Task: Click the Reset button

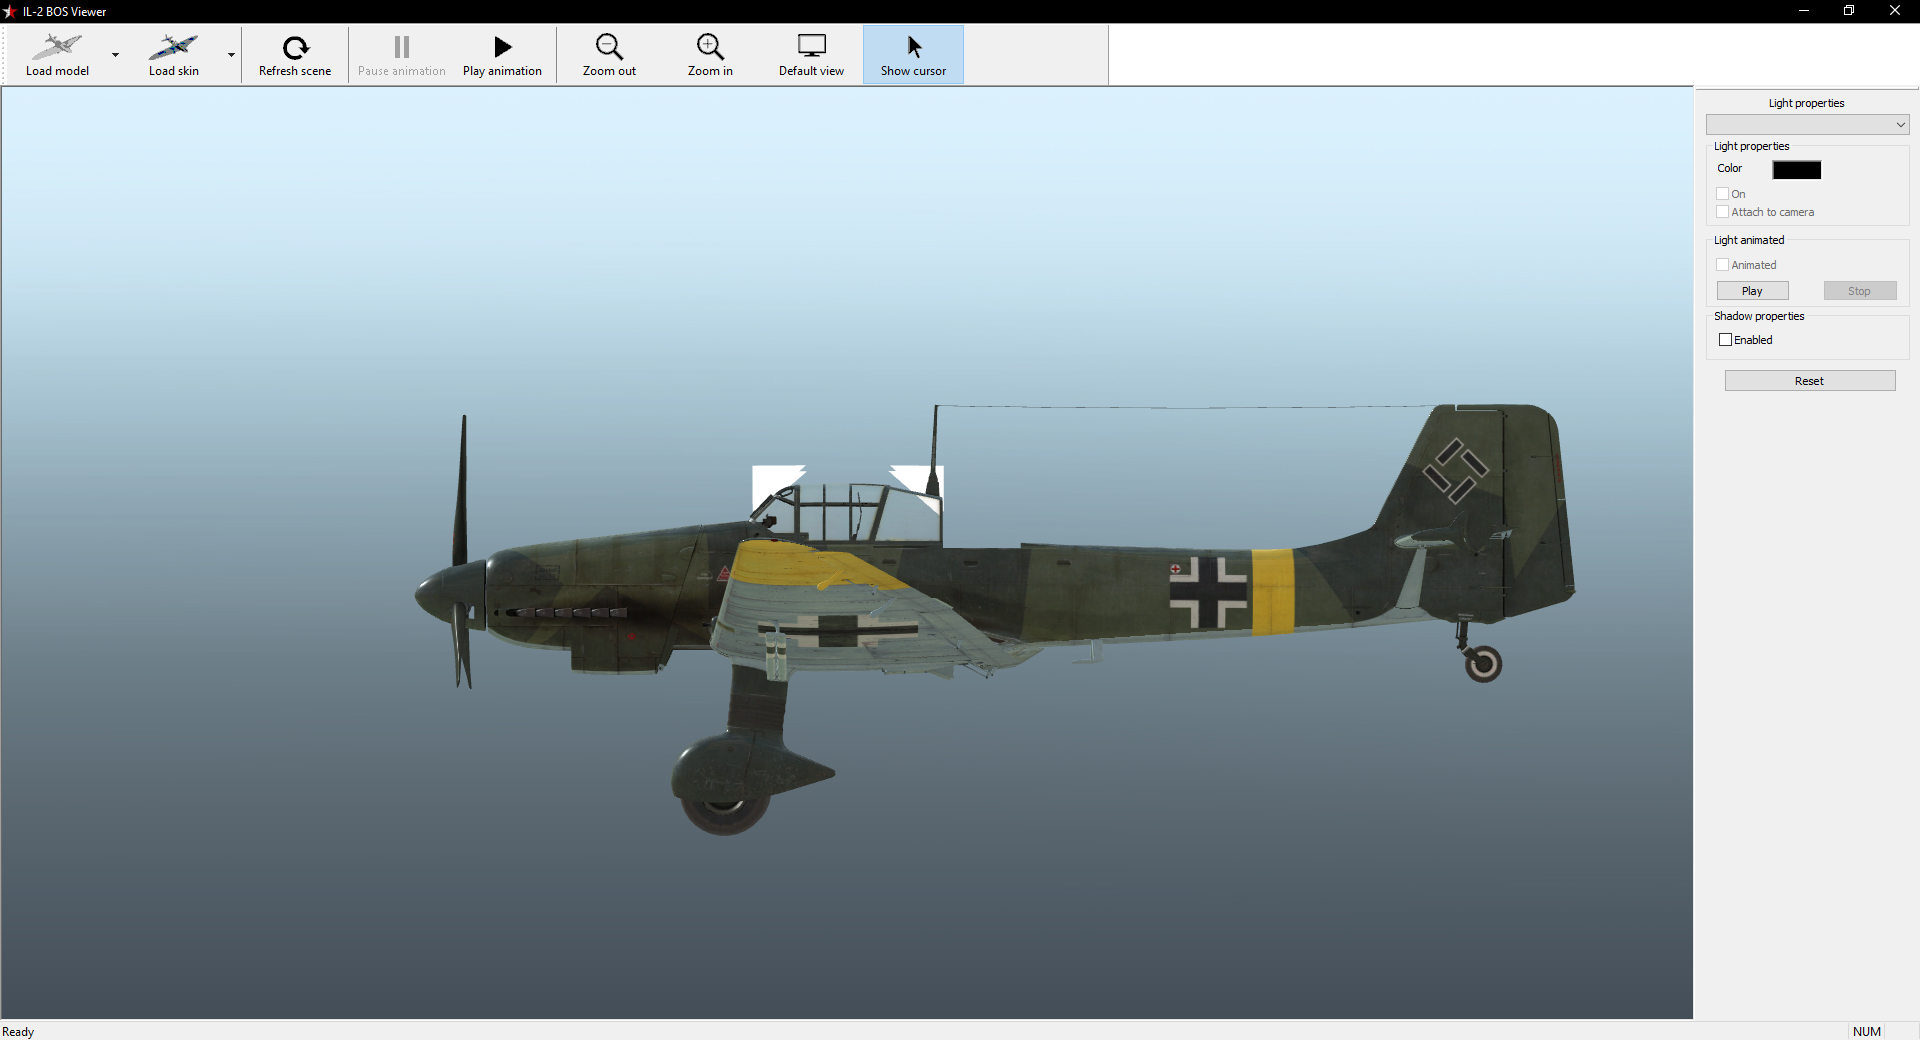Action: (1809, 381)
